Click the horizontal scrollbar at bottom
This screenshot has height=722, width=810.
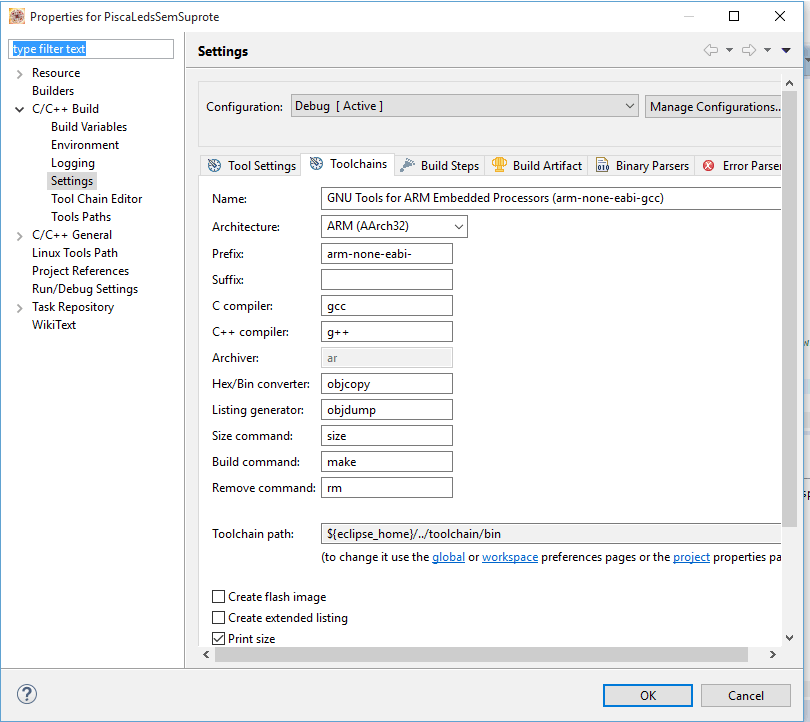coord(480,654)
